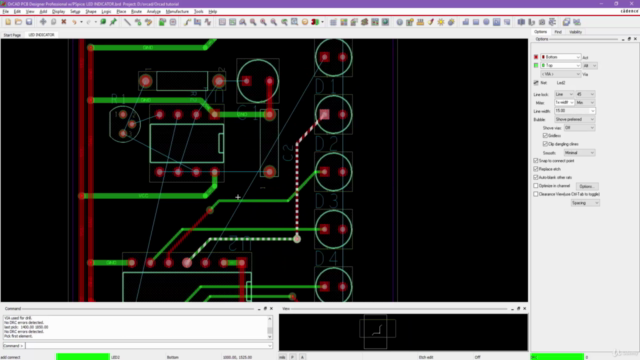Click the sun-shaped Highlight icon
The width and height of the screenshot is (640, 360).
point(441,22)
